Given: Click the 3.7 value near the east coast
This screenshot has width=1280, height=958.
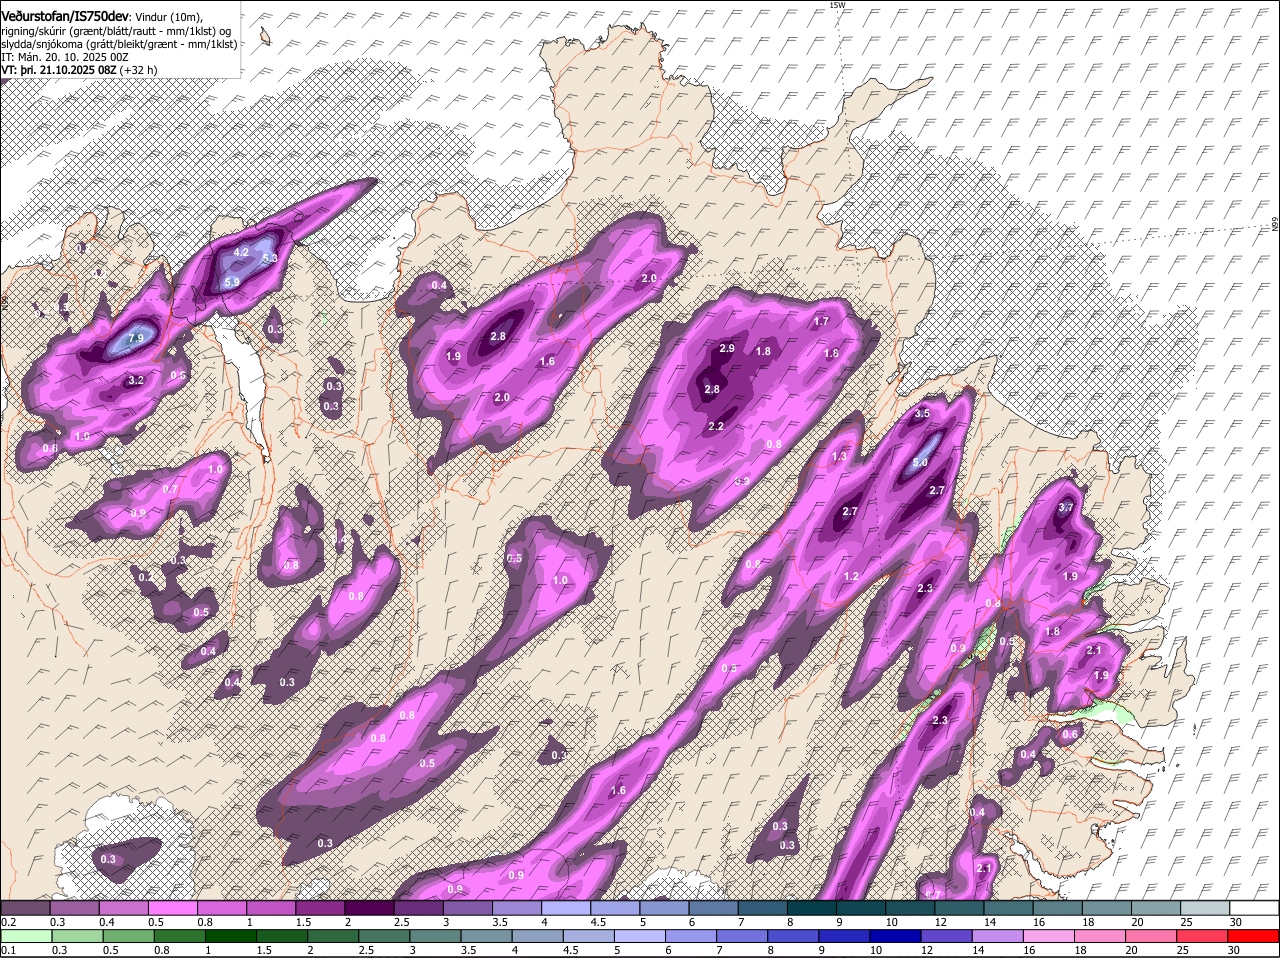Looking at the screenshot, I should 1066,508.
